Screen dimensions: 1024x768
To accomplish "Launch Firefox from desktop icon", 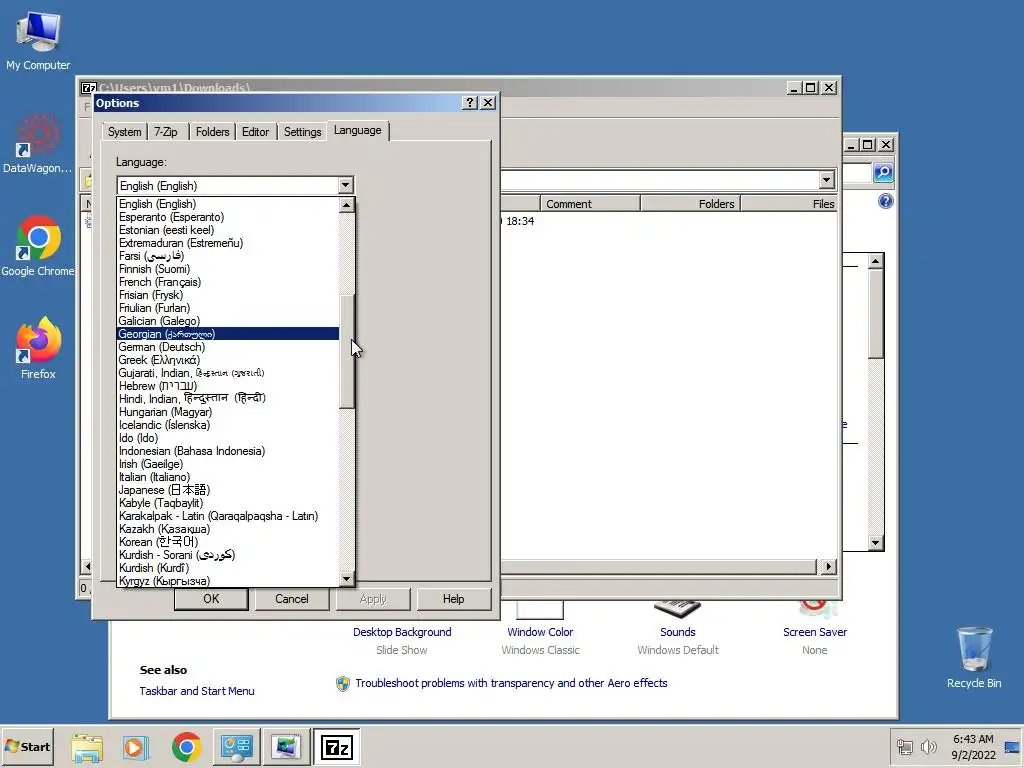I will click(38, 349).
